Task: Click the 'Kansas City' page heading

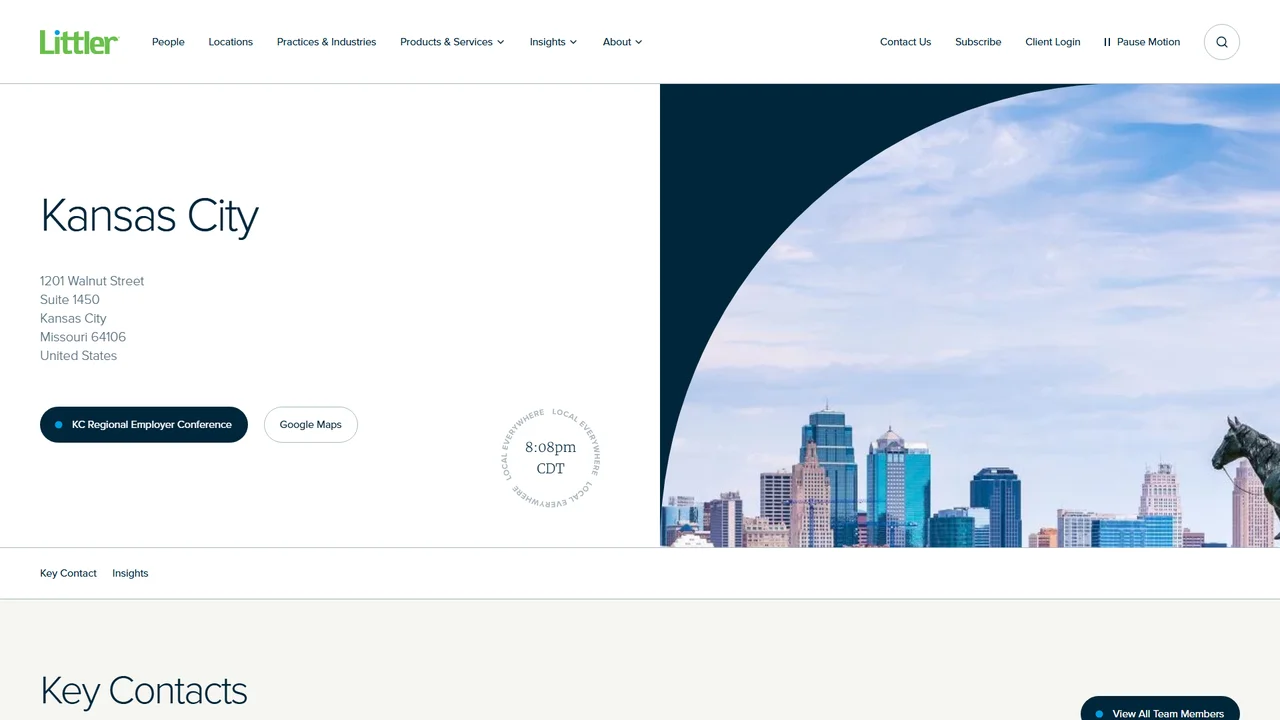Action: 150,215
